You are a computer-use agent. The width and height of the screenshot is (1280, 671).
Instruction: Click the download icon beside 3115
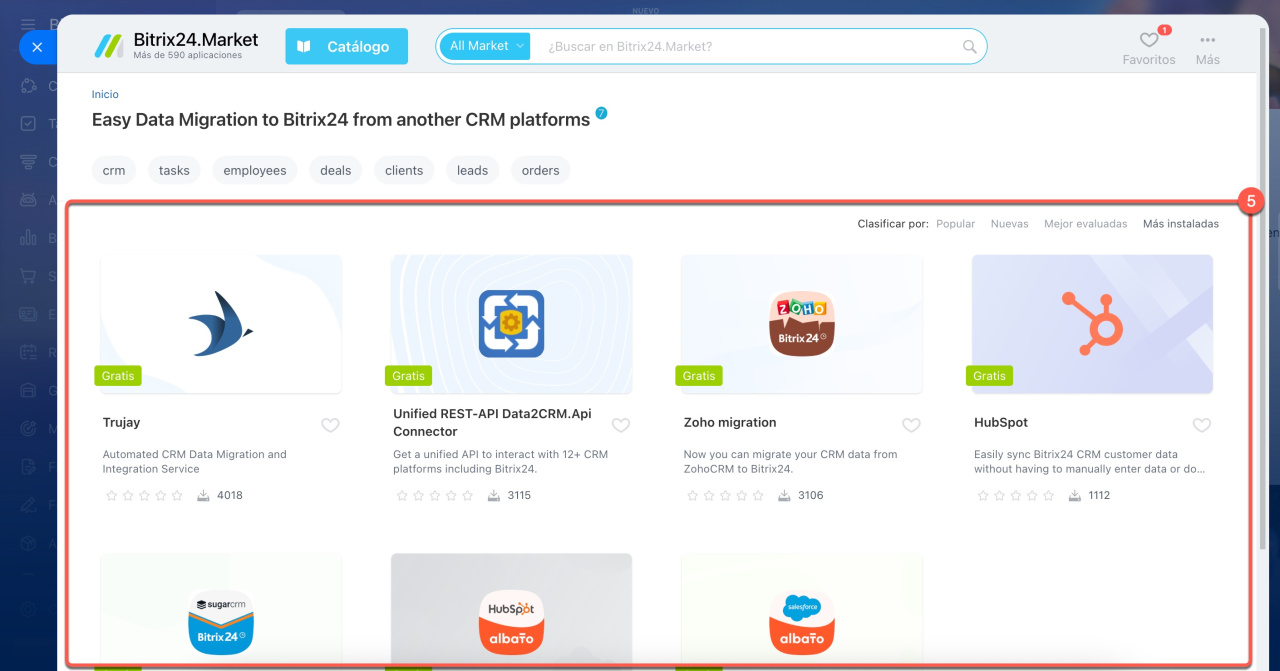pyautogui.click(x=494, y=495)
